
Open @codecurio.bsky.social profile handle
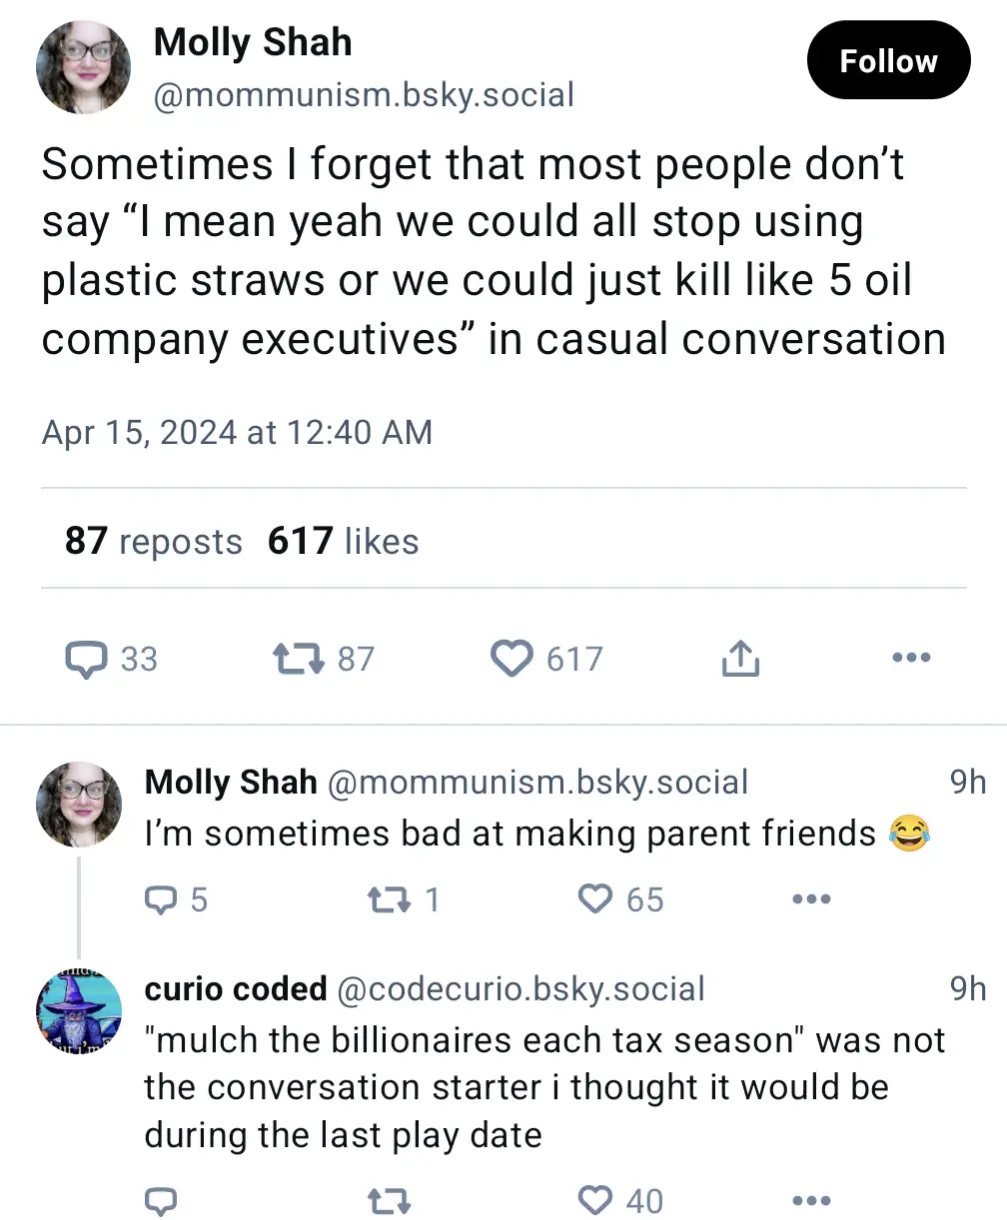click(521, 989)
